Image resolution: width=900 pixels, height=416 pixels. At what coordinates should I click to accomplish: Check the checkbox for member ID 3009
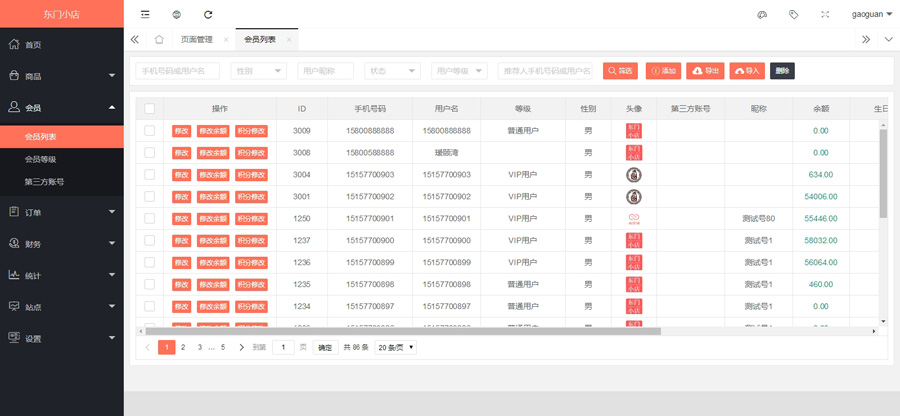pyautogui.click(x=150, y=131)
